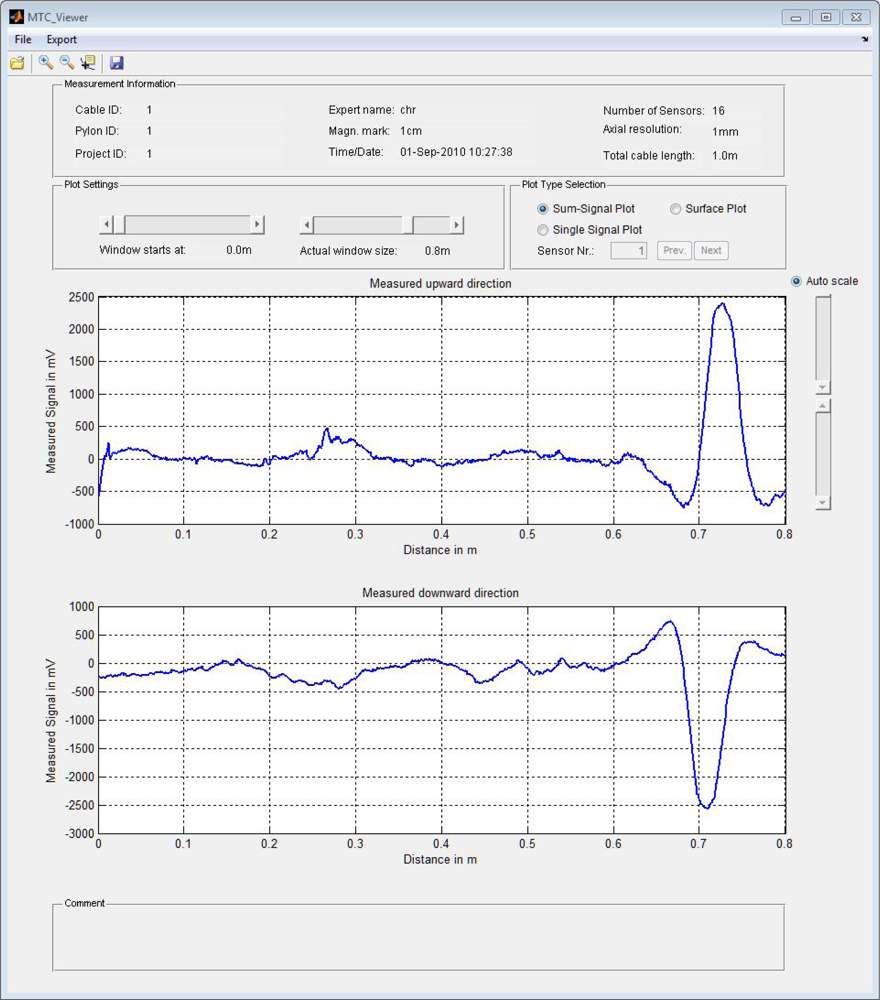Click right arrow of window start slider
The width and height of the screenshot is (880, 1000).
257,225
